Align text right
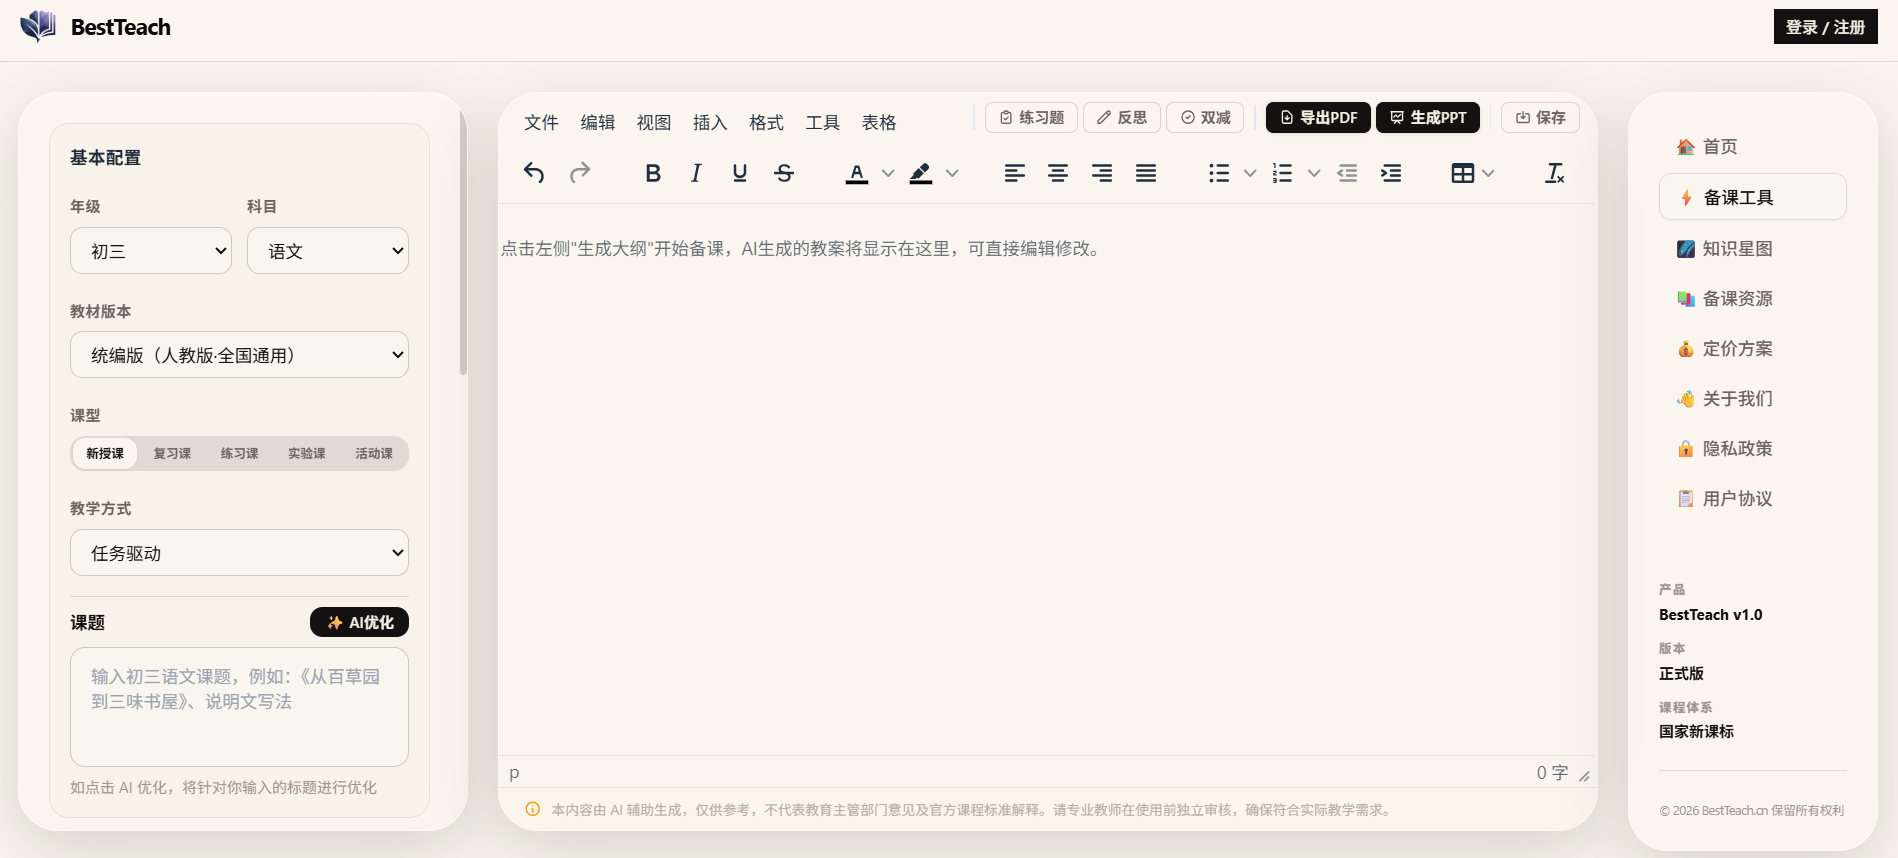Image resolution: width=1898 pixels, height=858 pixels. point(1102,173)
